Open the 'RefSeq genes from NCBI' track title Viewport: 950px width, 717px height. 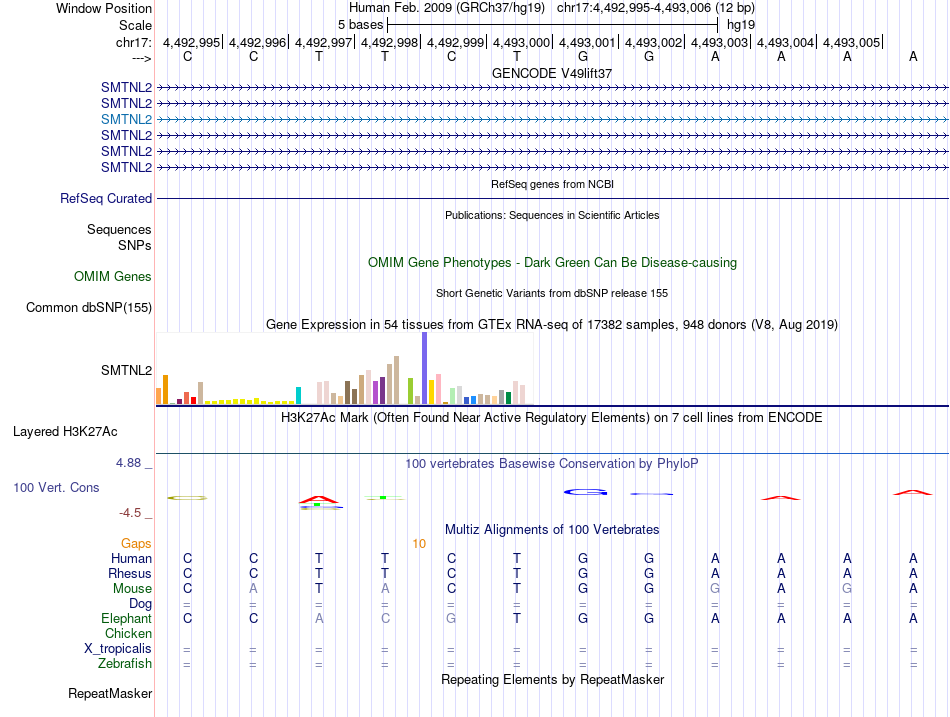tap(552, 184)
